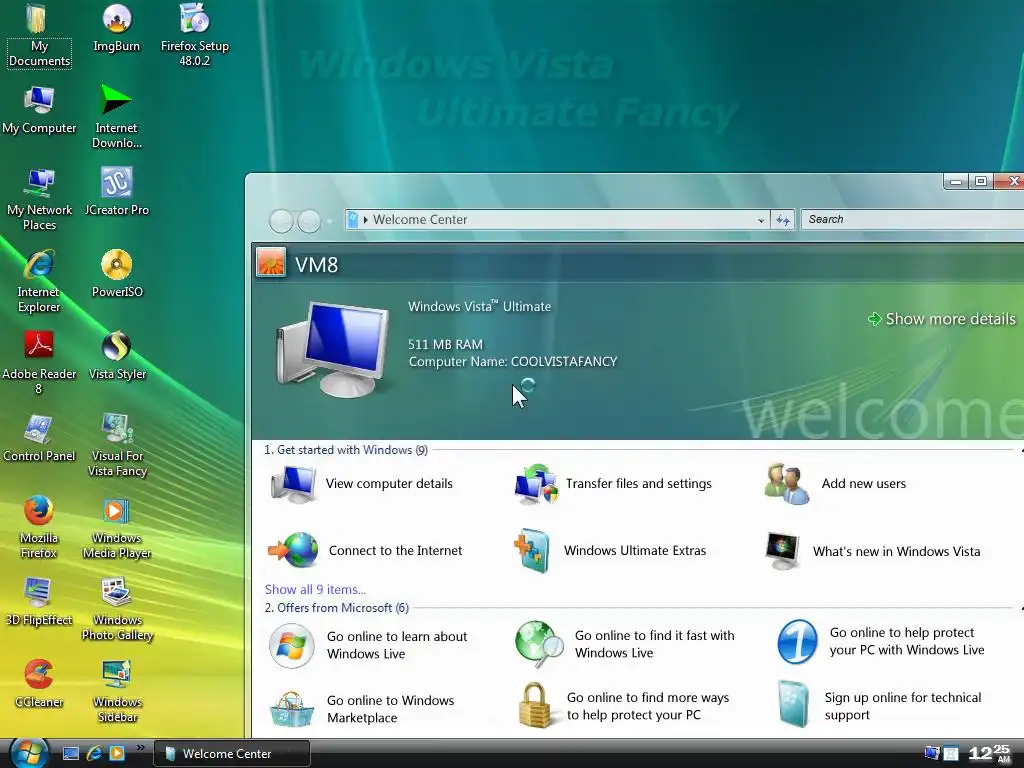Select Windows Sidebar desktop icon

pos(117,692)
